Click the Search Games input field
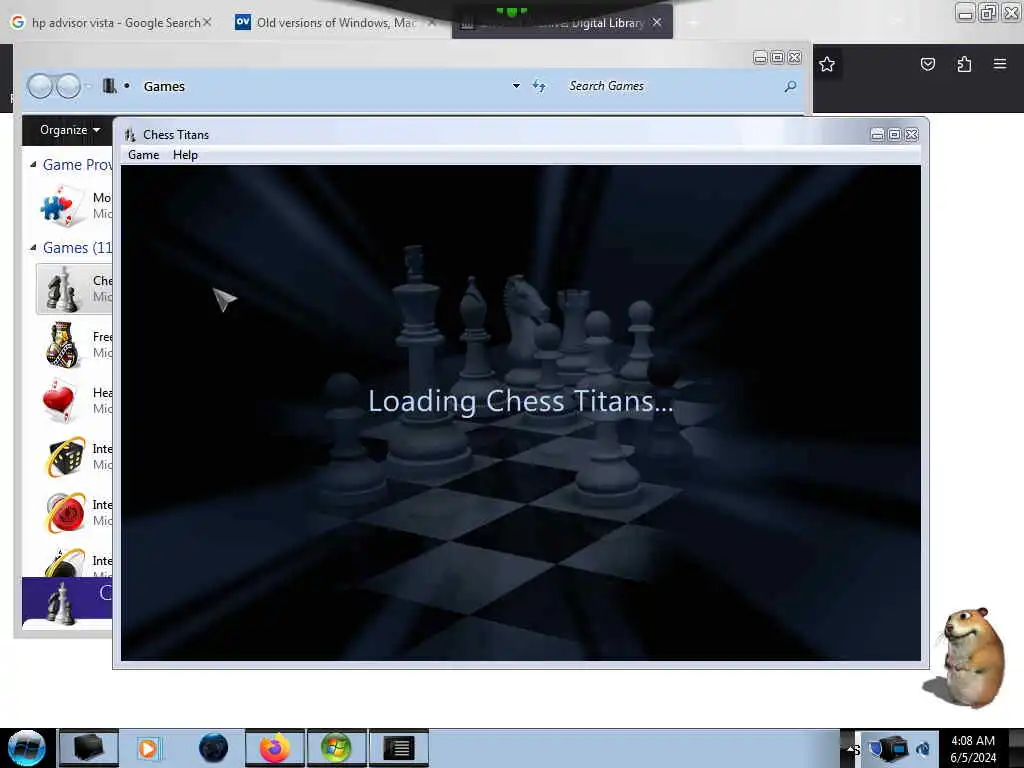 coord(671,86)
